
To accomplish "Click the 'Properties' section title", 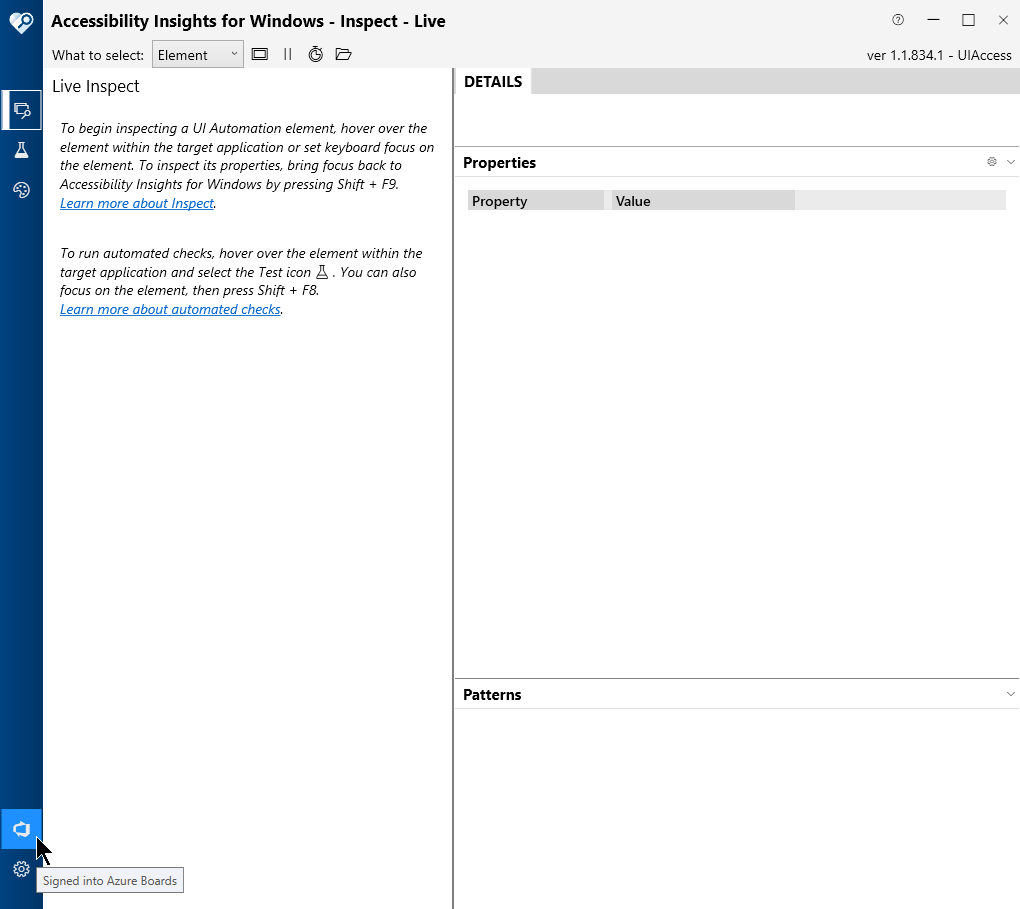I will 499,163.
